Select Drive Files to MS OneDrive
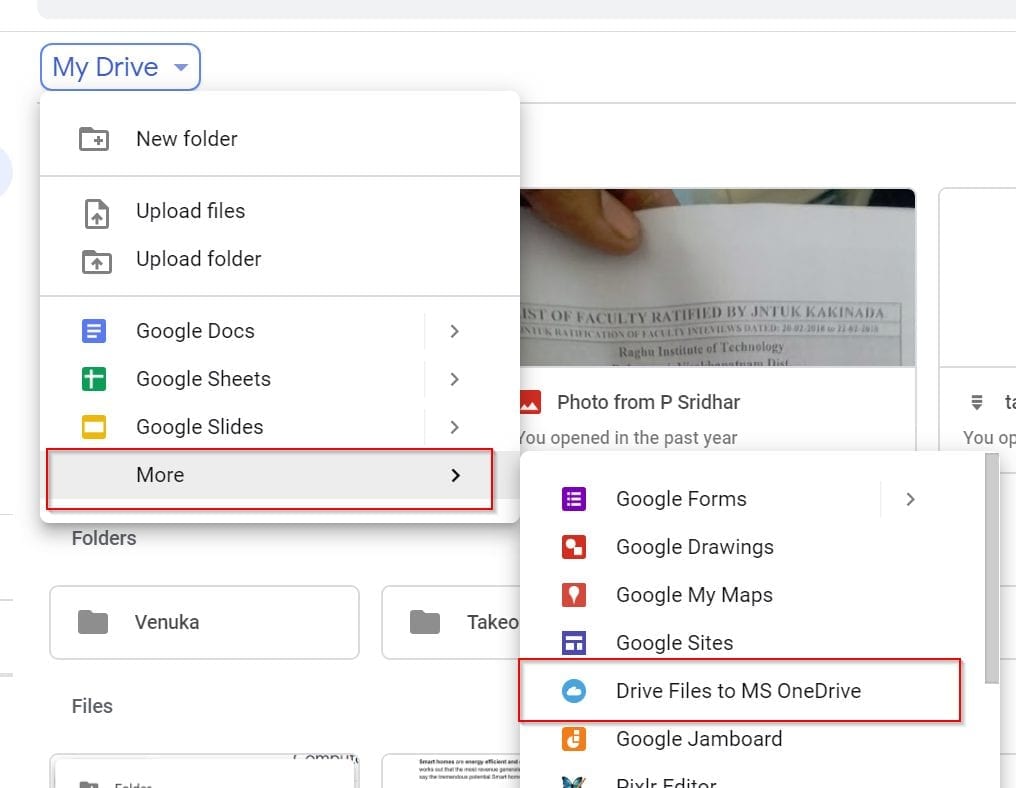Viewport: 1016px width, 788px height. tap(738, 691)
